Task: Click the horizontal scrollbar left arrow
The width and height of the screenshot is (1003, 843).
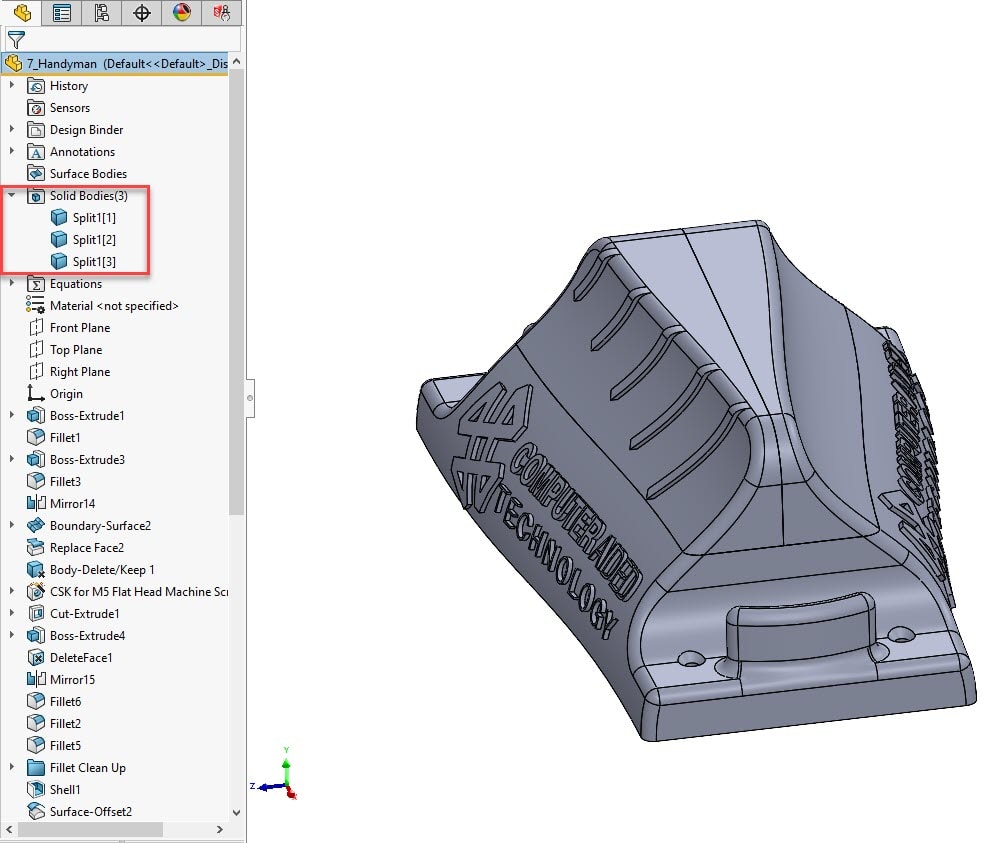Action: pos(9,830)
